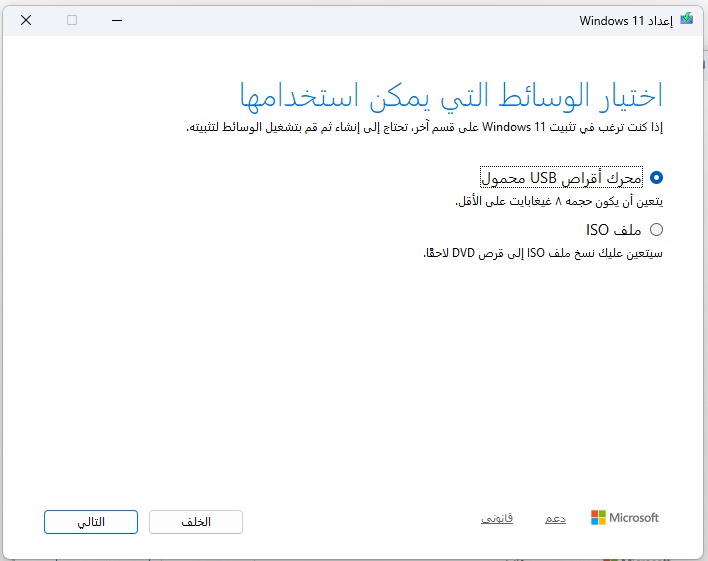
Task: Select the ISO file radio button
Action: tap(656, 230)
